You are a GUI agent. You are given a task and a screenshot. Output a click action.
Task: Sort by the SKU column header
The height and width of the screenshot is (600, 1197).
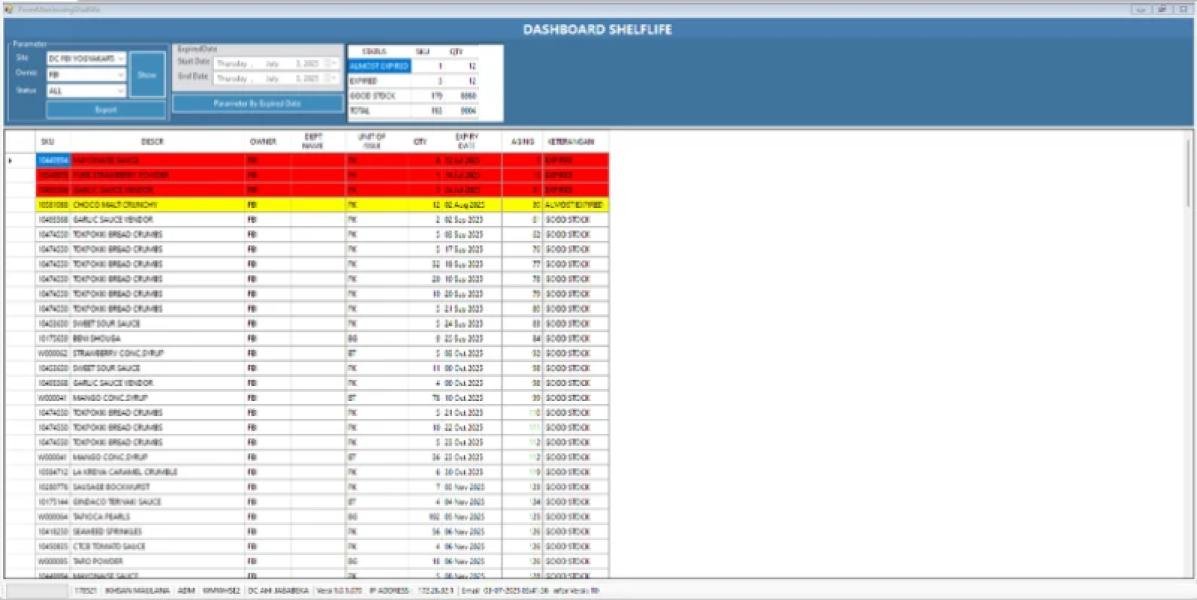coord(48,142)
